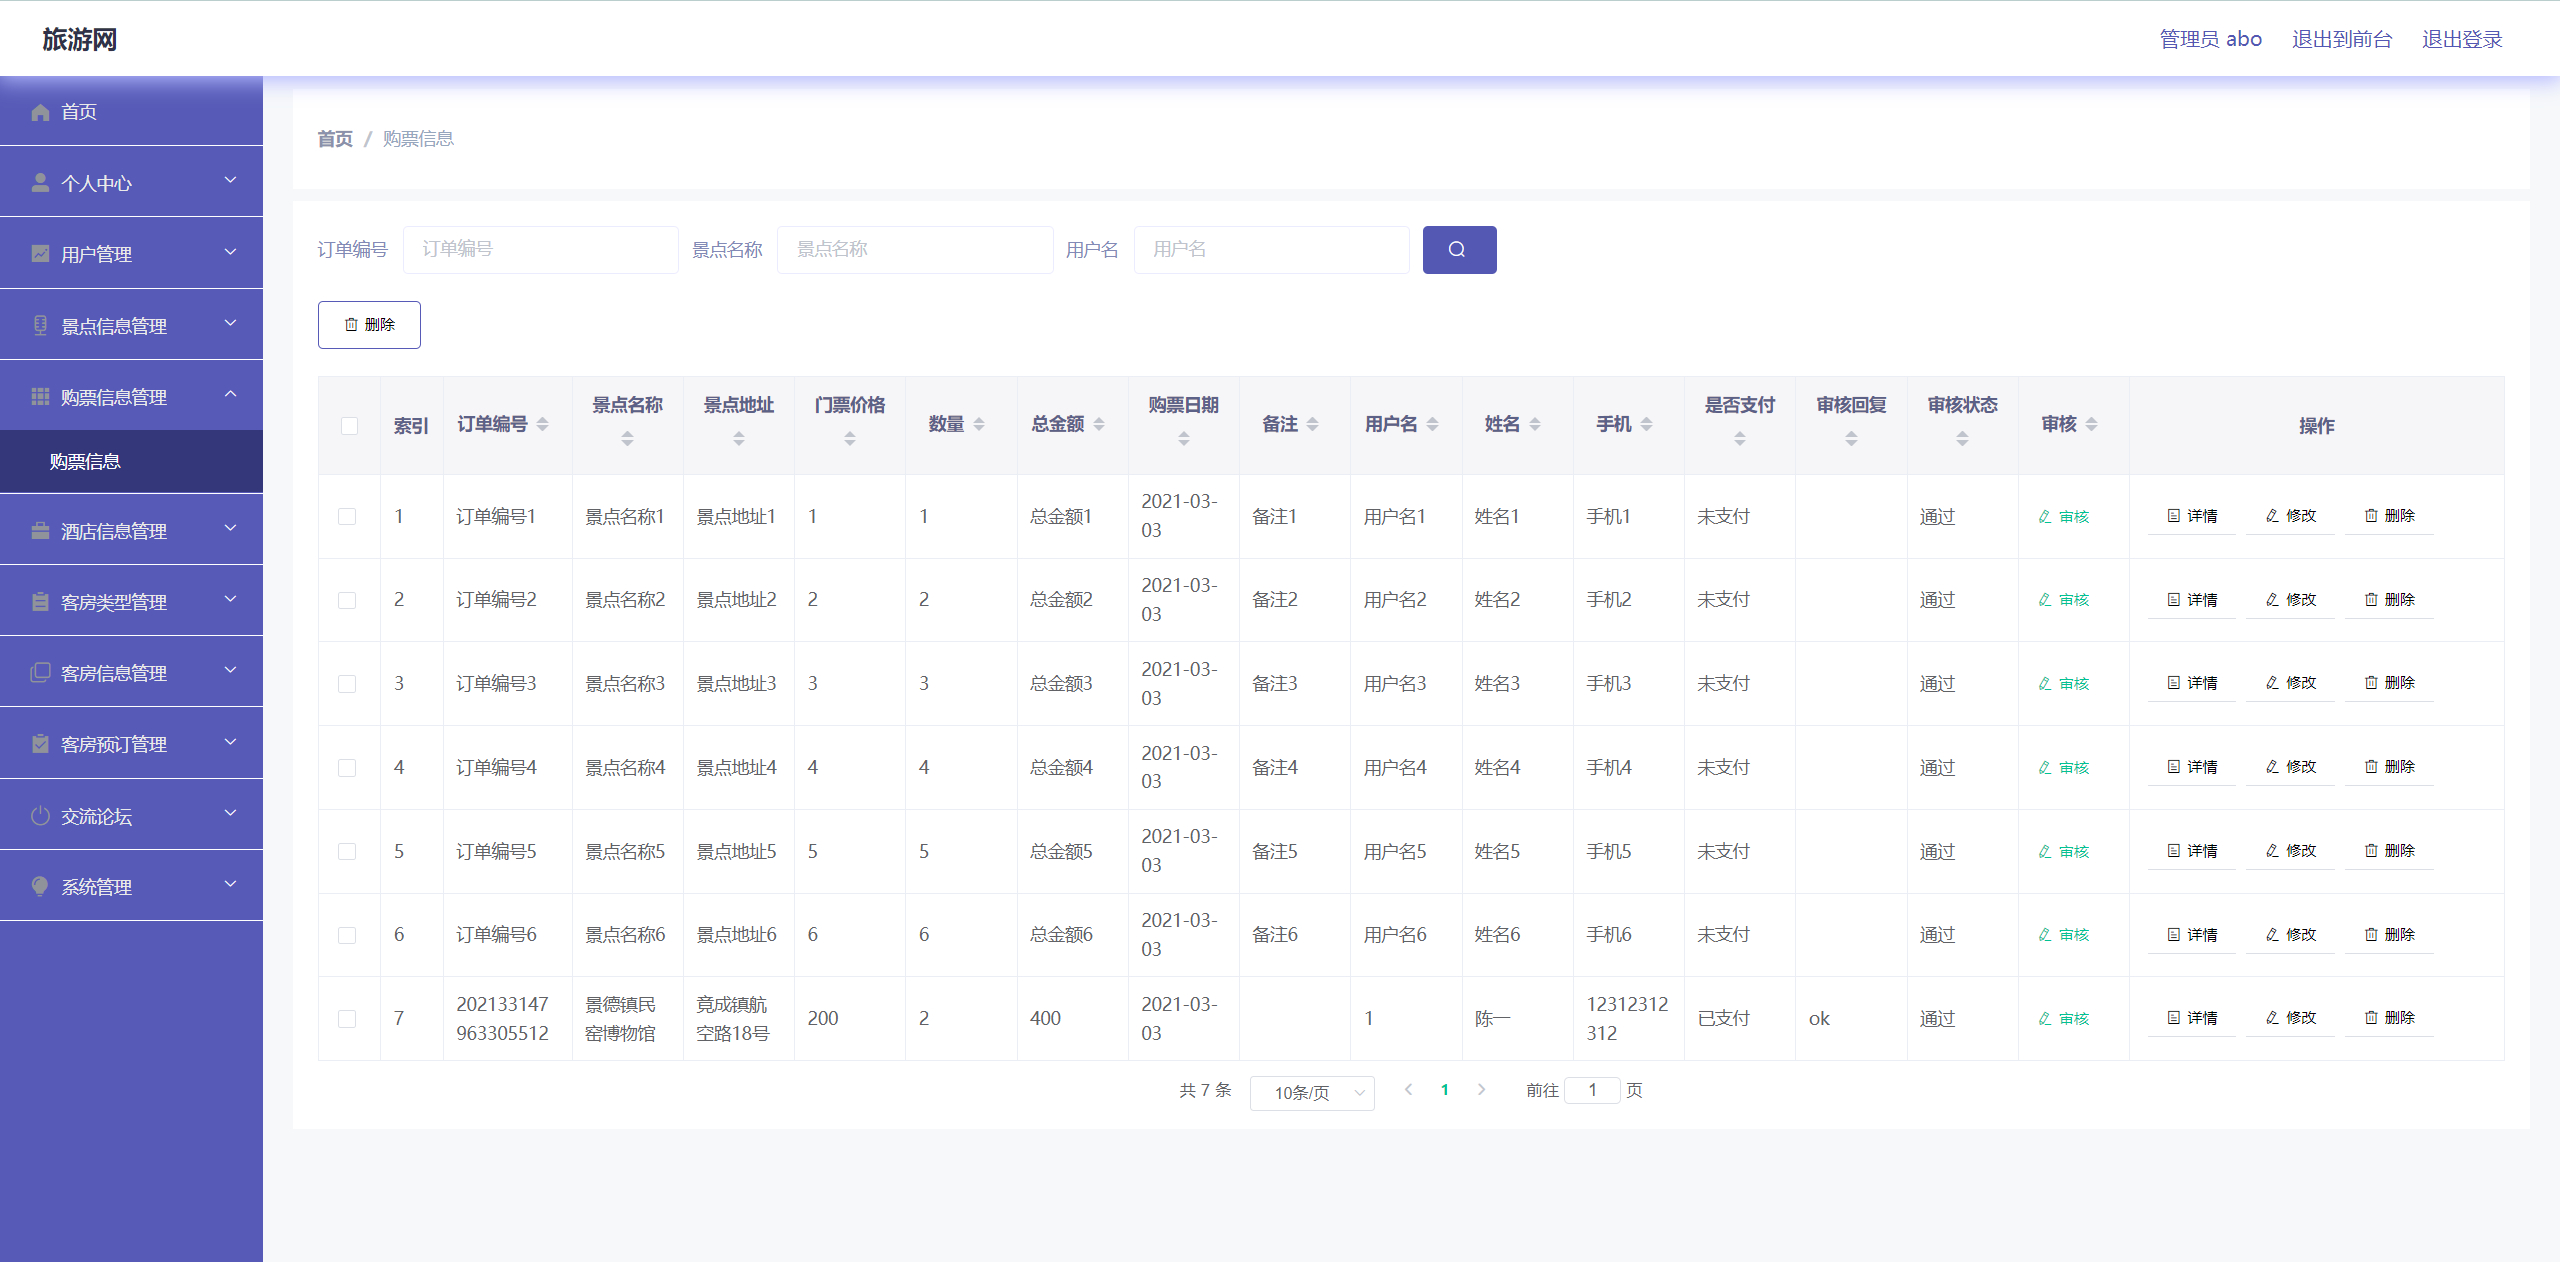
Task: Sort by 景点名称 column arrows
Action: [627, 439]
